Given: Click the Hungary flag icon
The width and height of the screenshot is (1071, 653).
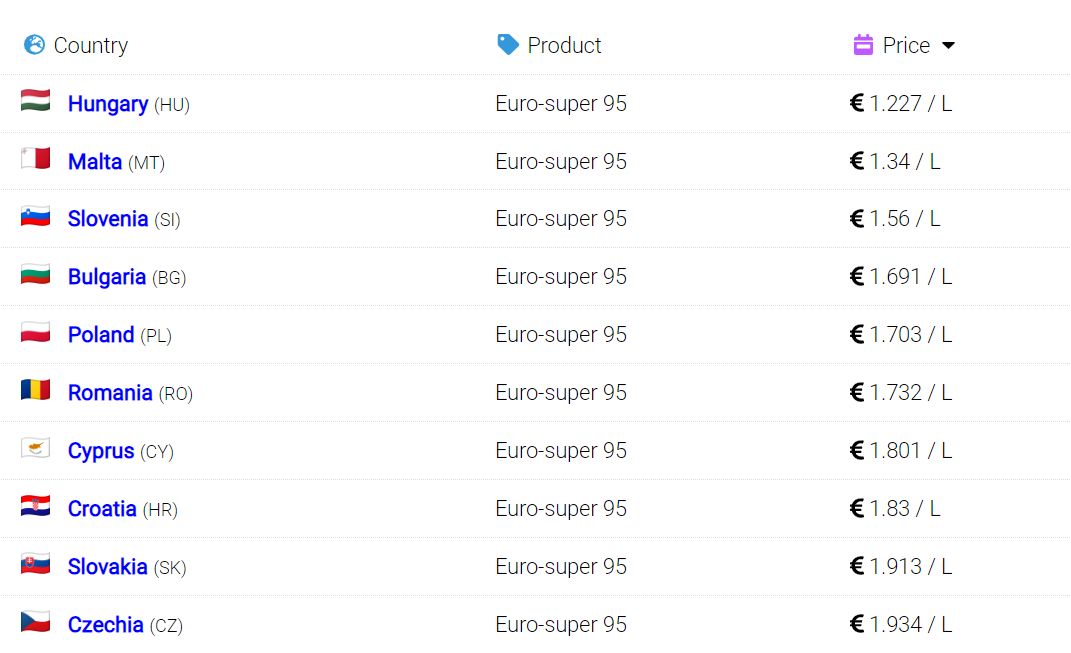Looking at the screenshot, I should coord(36,100).
